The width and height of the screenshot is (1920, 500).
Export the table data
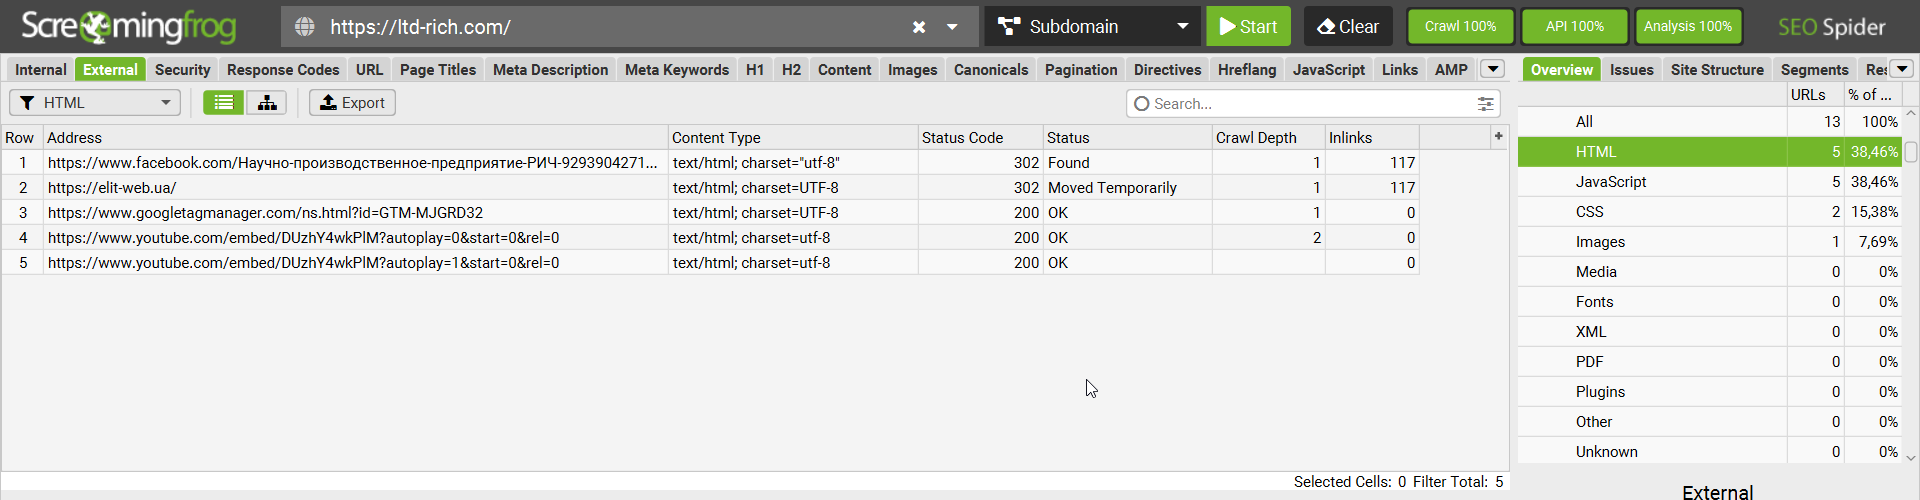(x=352, y=102)
